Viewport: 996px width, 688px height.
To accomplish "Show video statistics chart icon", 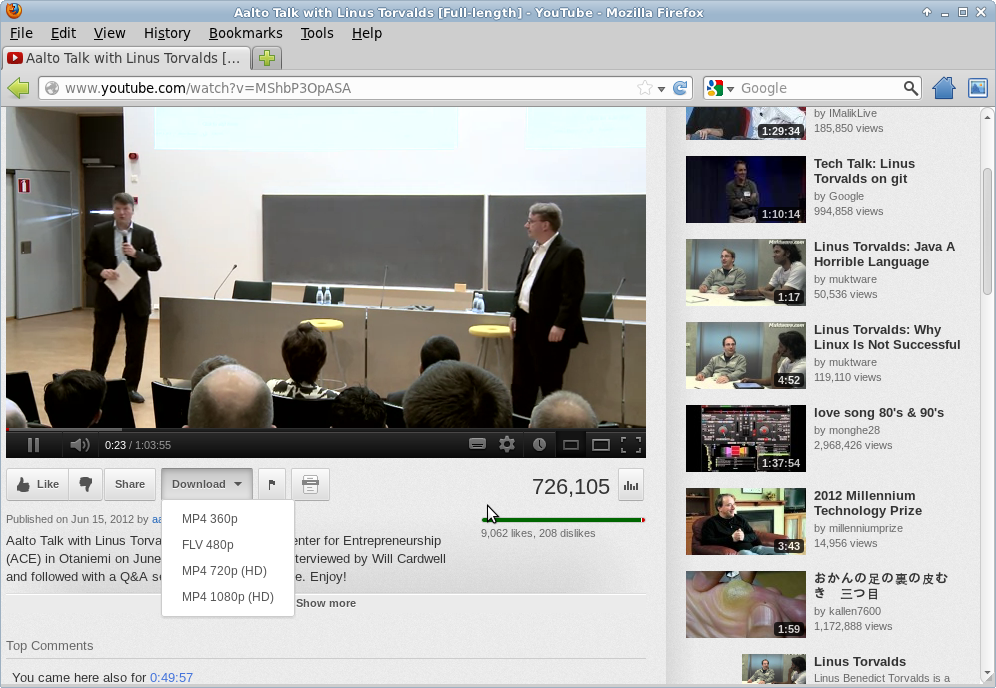I will pos(631,485).
